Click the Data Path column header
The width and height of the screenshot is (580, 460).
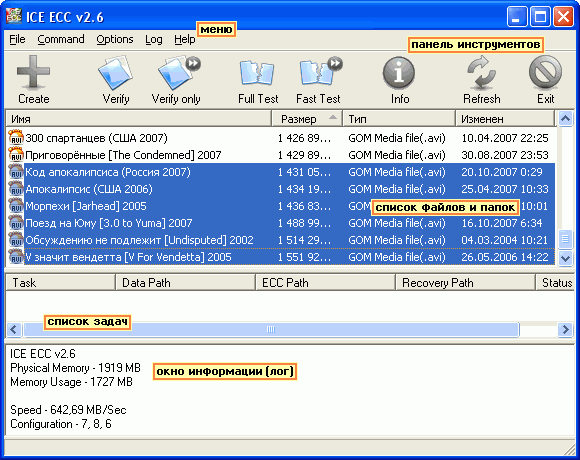tap(185, 283)
